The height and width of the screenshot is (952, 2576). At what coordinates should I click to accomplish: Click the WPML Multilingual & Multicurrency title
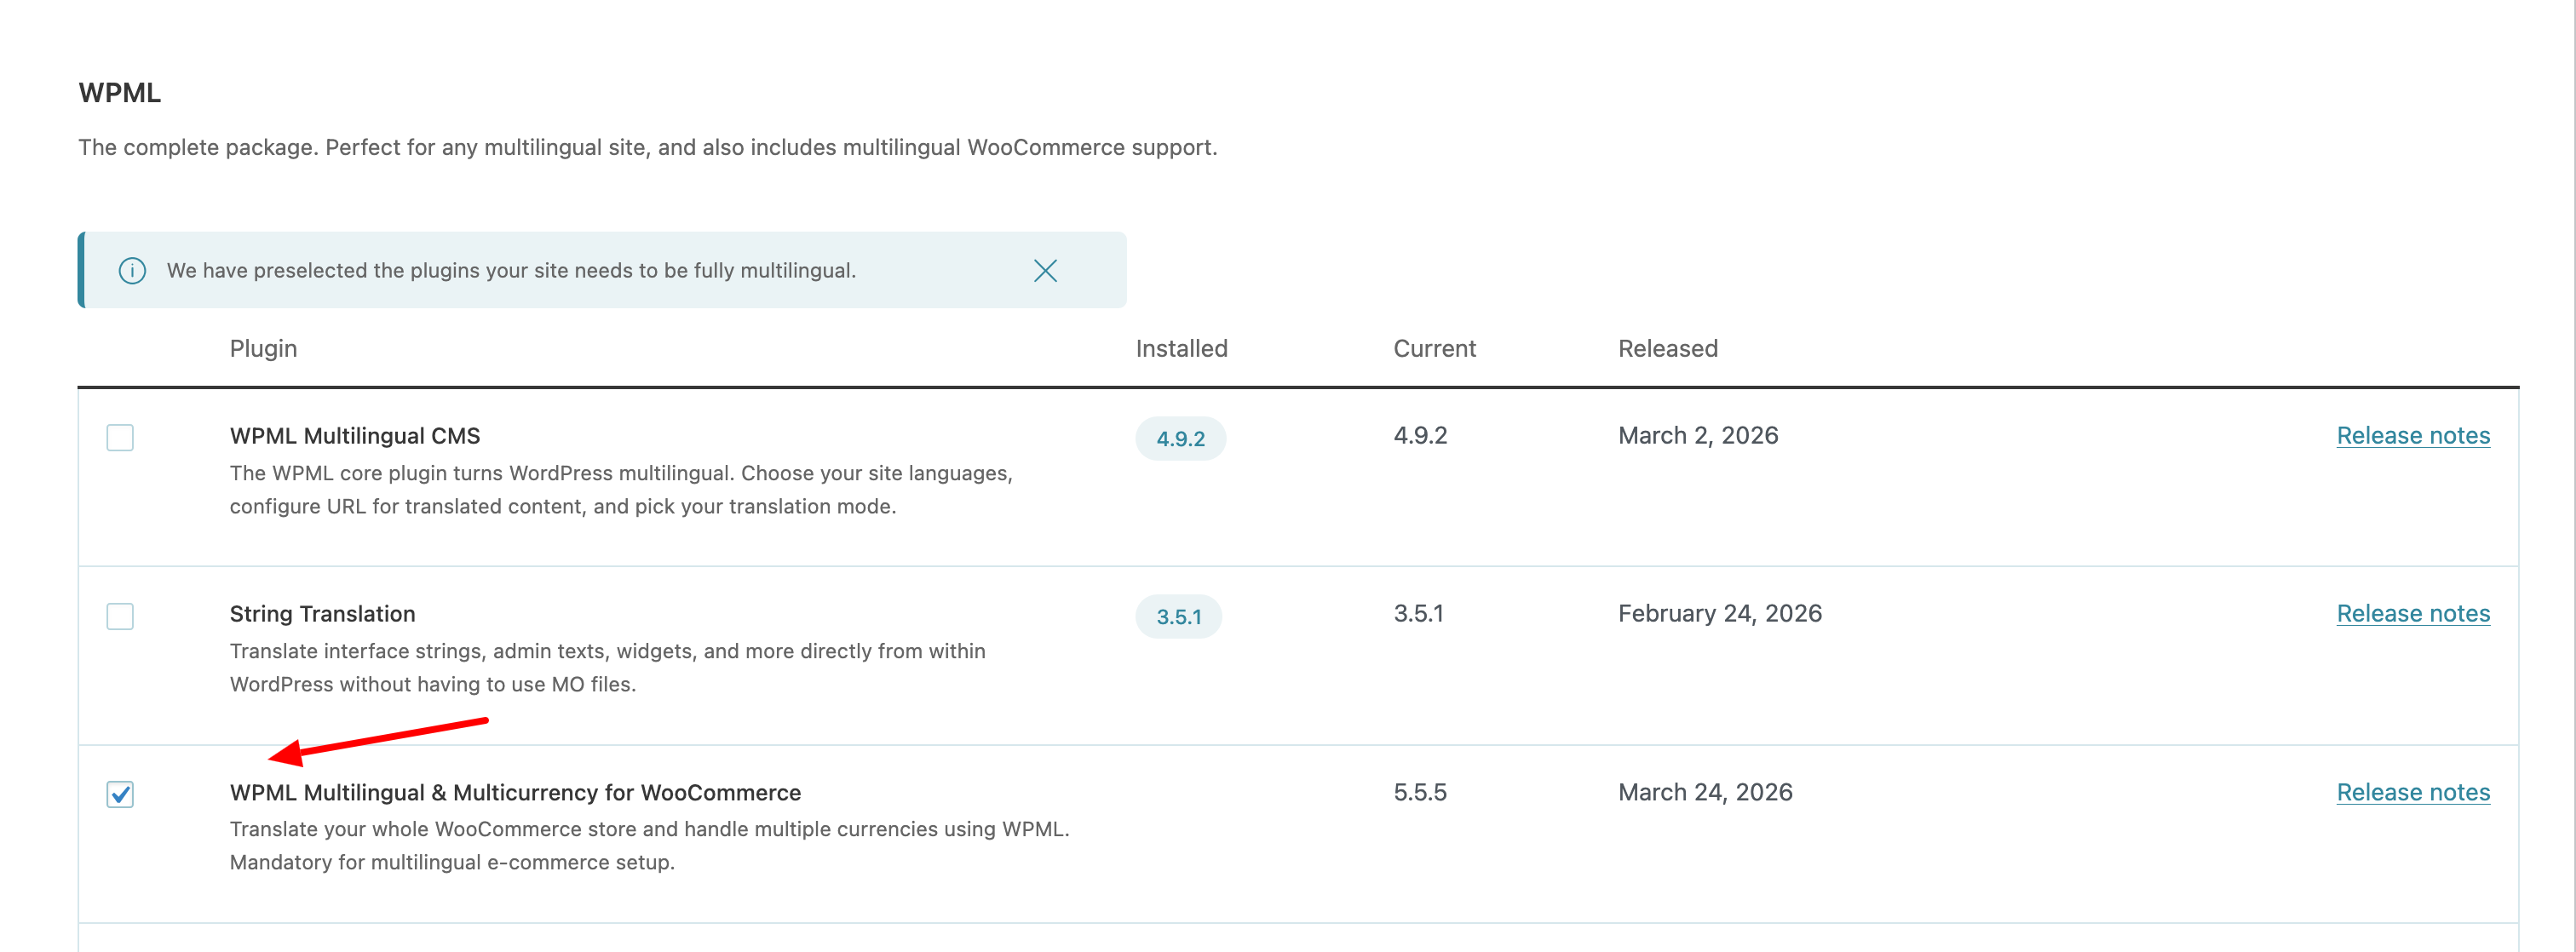(515, 793)
